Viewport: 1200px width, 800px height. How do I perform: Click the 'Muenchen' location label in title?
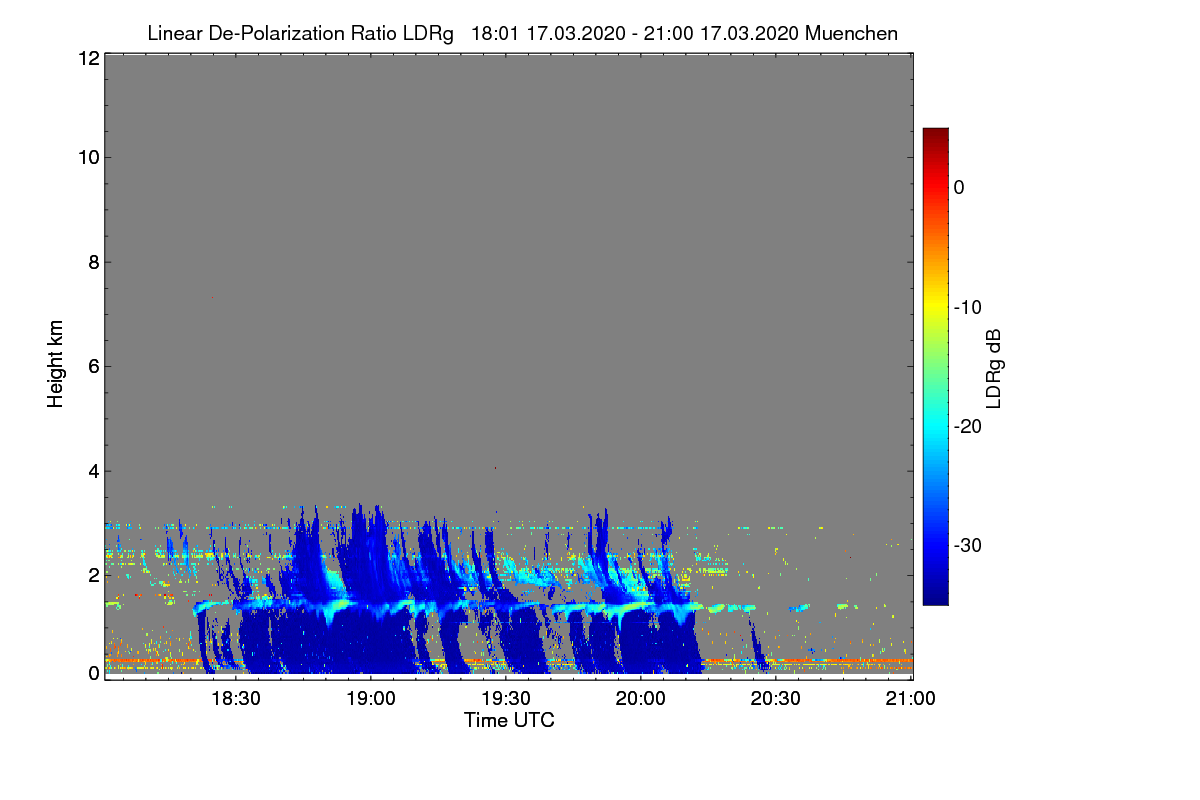coord(851,34)
